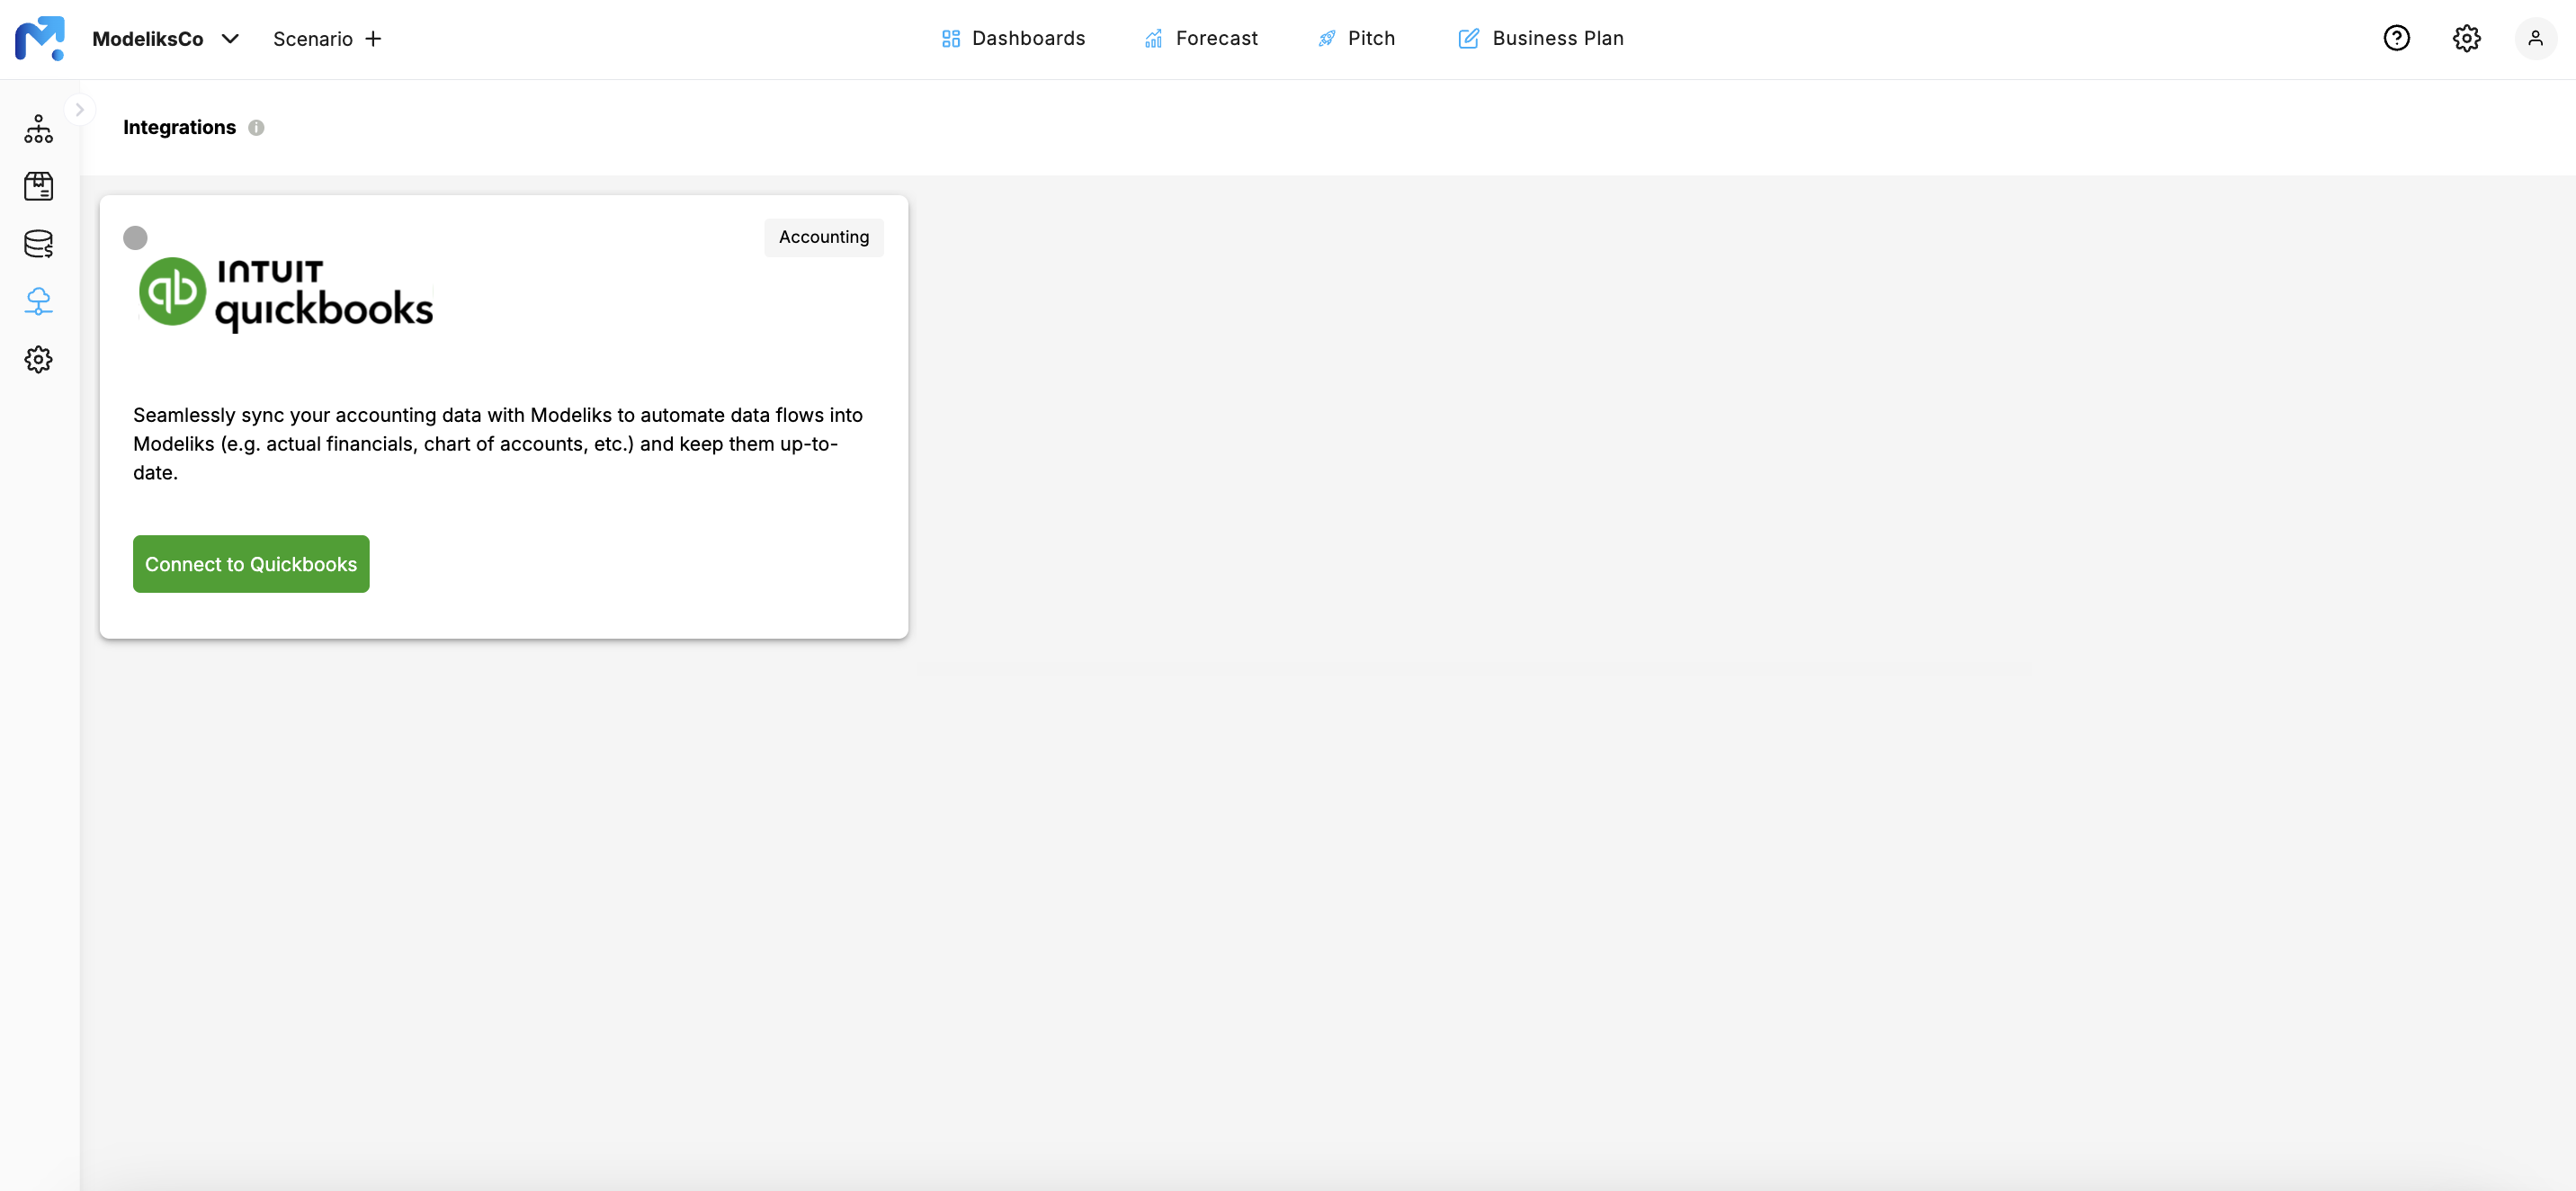
Task: Add a new scenario with the plus button
Action: tap(374, 38)
